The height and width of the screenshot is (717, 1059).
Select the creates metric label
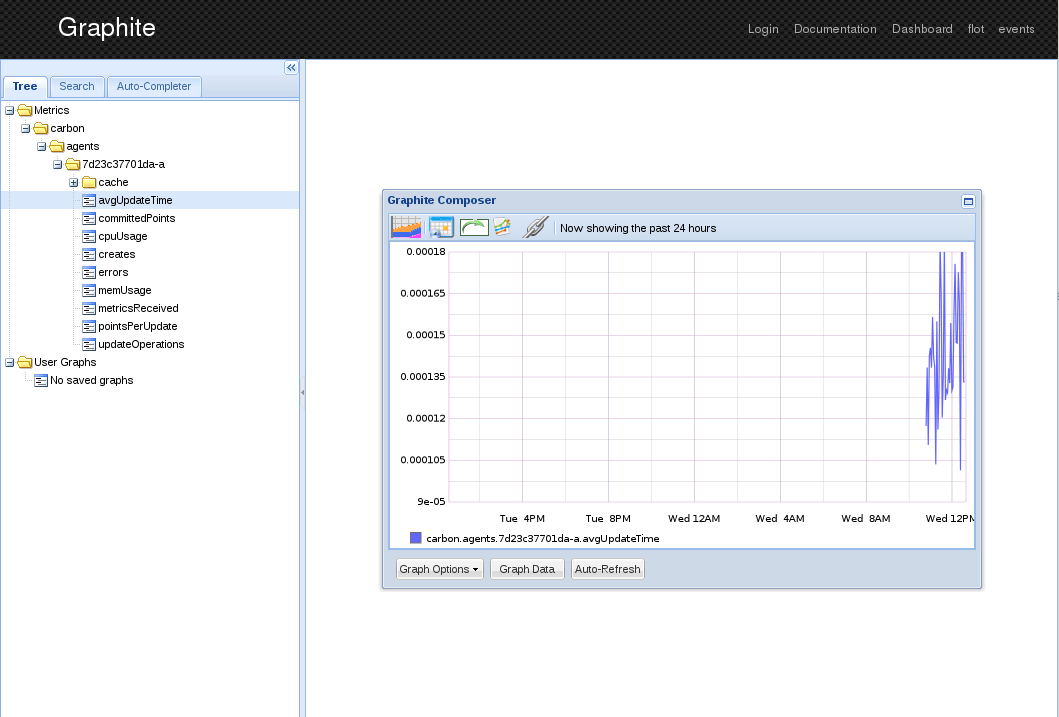tap(117, 255)
